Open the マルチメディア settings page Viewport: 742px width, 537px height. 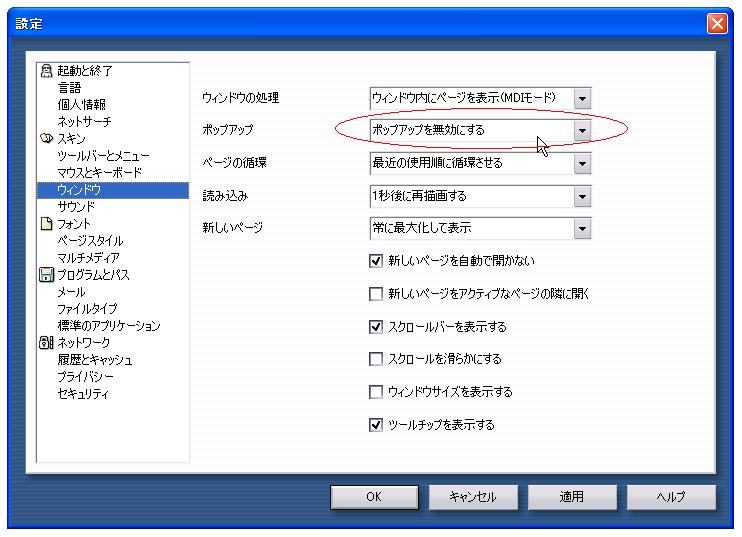pos(88,258)
